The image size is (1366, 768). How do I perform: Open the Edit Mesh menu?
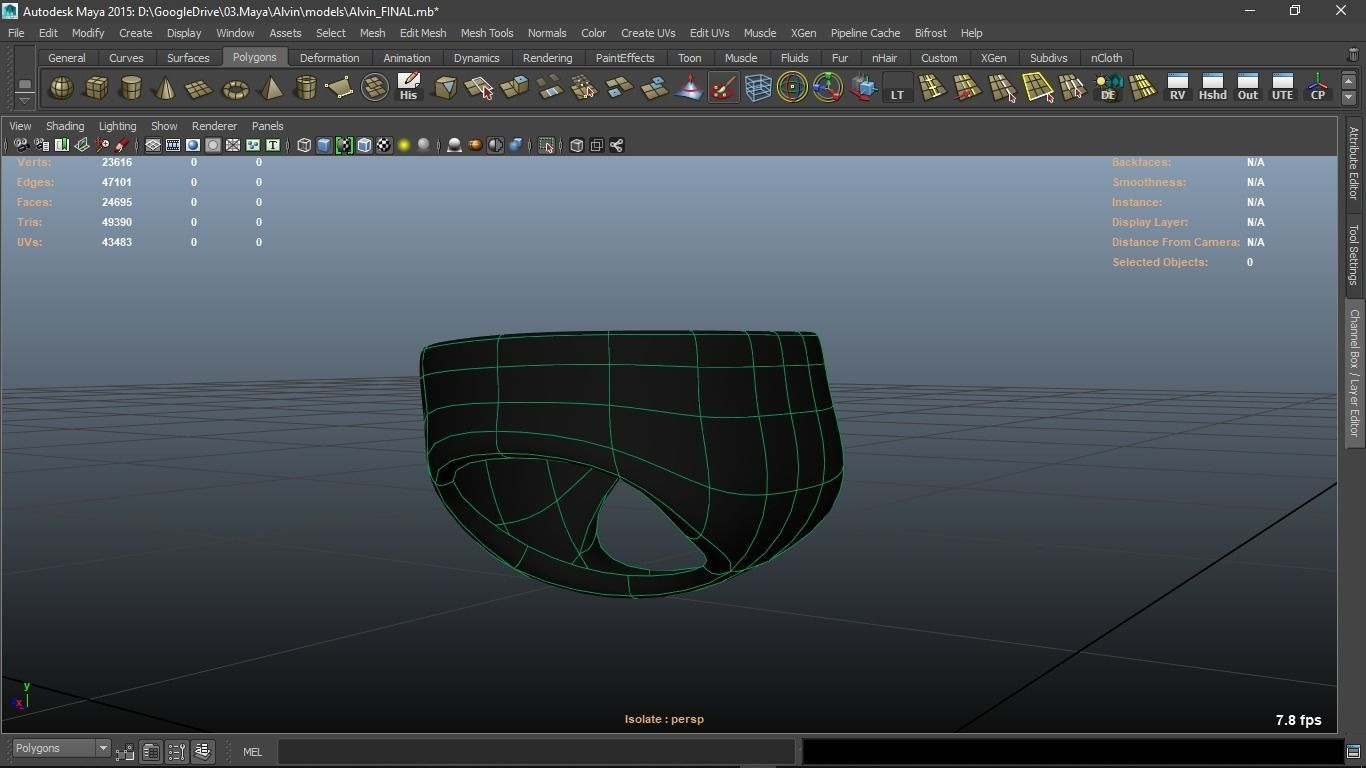point(422,33)
